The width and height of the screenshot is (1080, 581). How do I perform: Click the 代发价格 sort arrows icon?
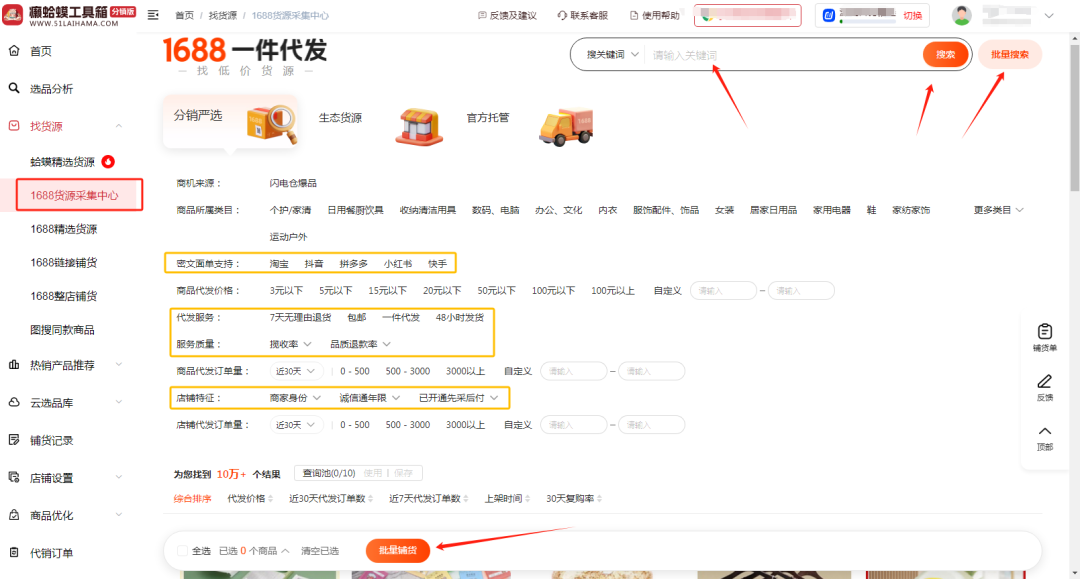click(x=271, y=498)
